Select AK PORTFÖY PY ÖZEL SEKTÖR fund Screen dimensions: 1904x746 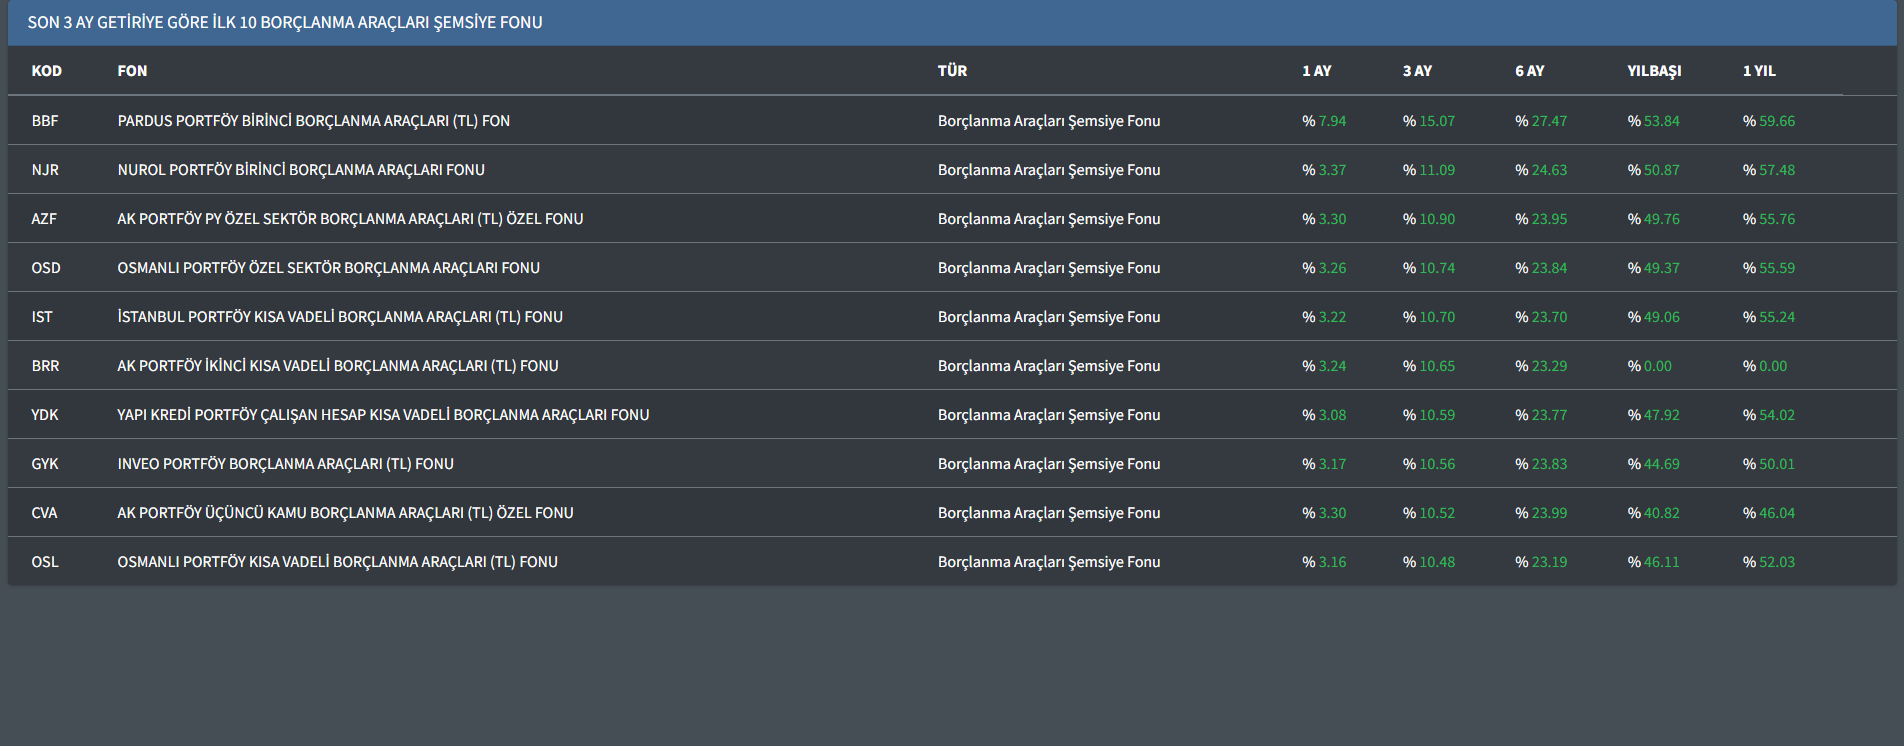(350, 219)
